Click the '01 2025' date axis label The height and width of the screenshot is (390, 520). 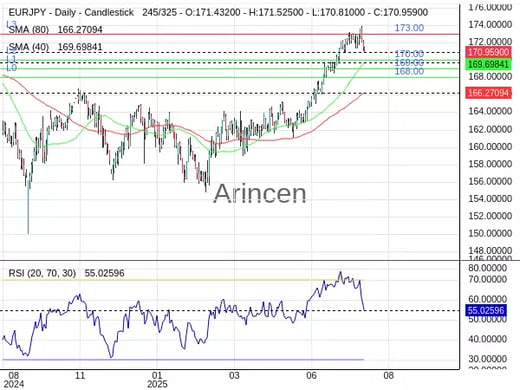point(157,380)
